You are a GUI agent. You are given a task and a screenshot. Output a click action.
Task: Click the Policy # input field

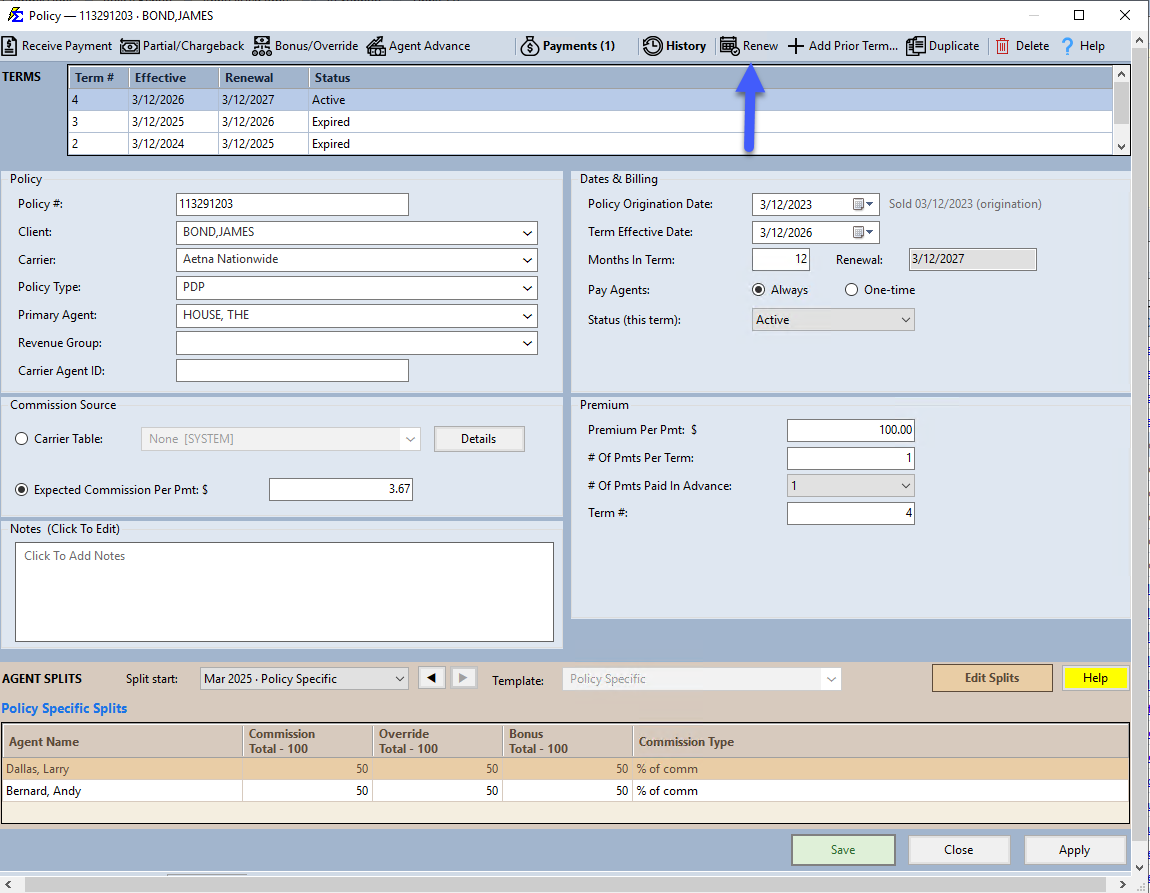pyautogui.click(x=292, y=205)
